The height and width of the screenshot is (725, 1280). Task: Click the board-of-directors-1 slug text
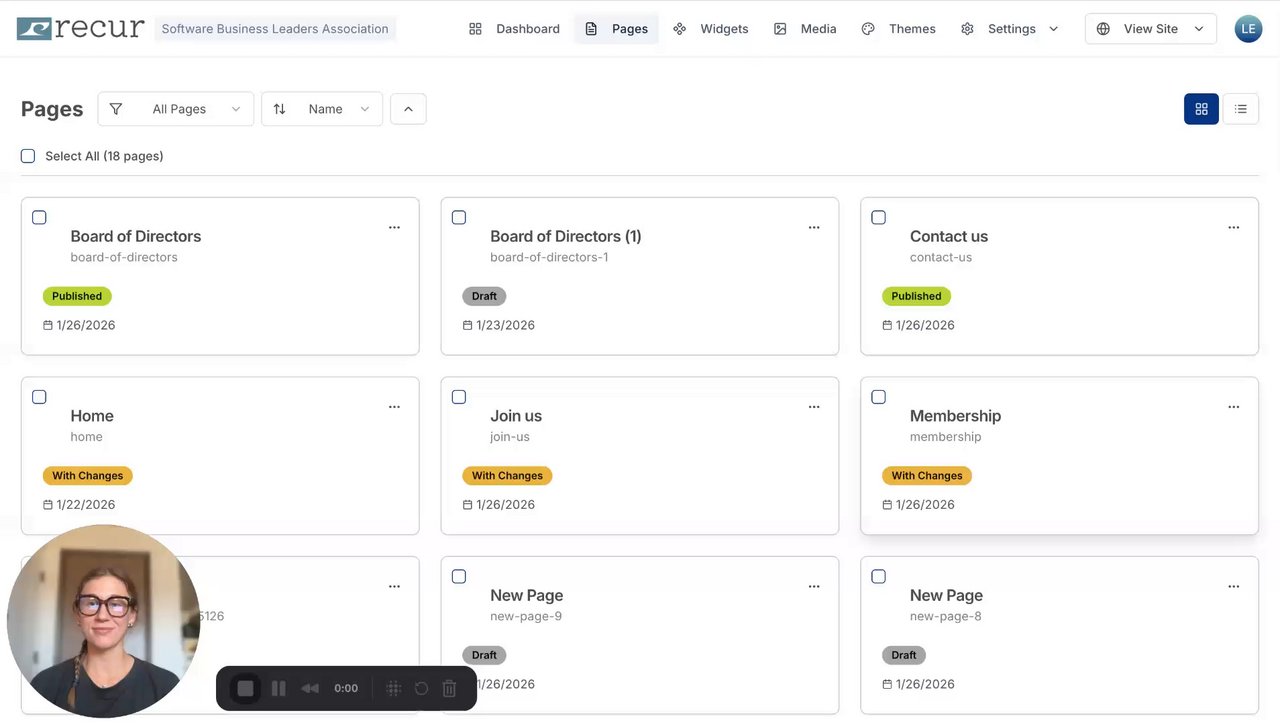click(549, 257)
